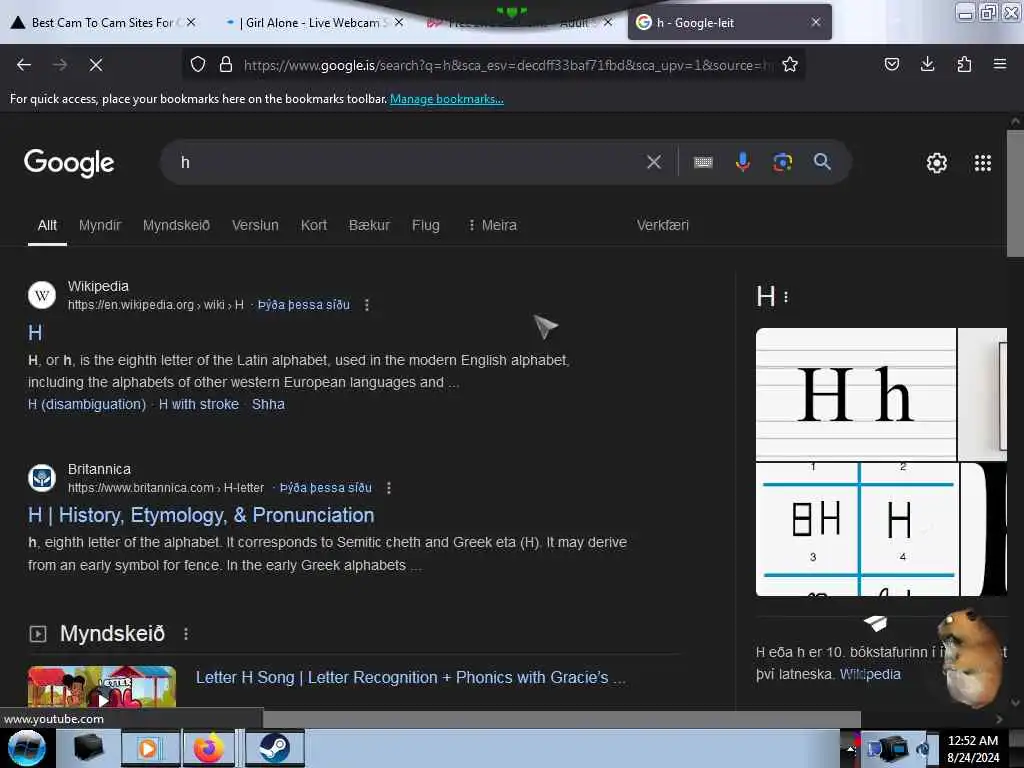Open the Verkfæri search tools

(x=662, y=225)
